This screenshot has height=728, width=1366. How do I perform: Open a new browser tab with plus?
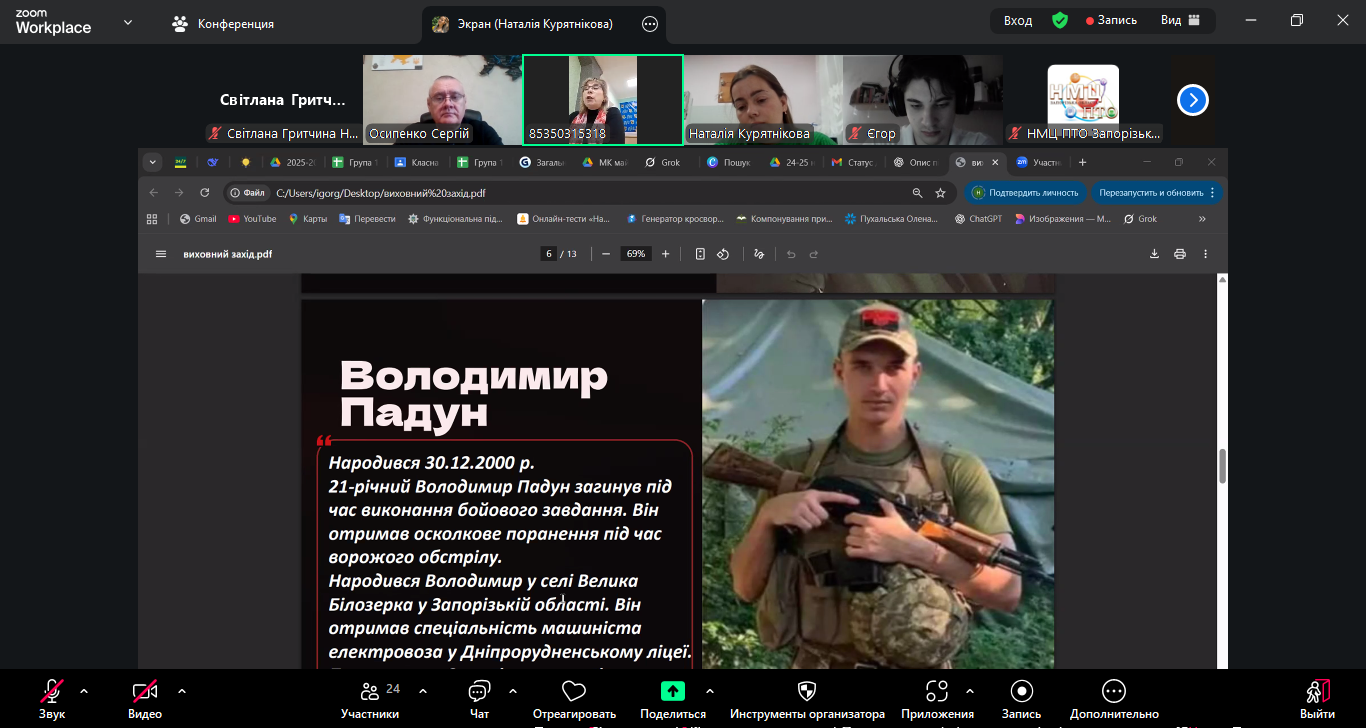[x=1082, y=162]
